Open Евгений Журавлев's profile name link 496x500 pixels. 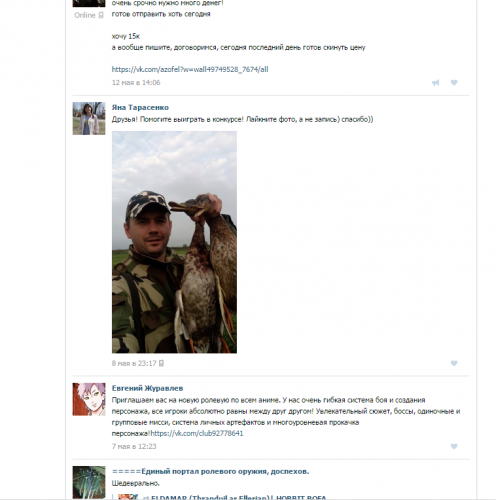147,388
